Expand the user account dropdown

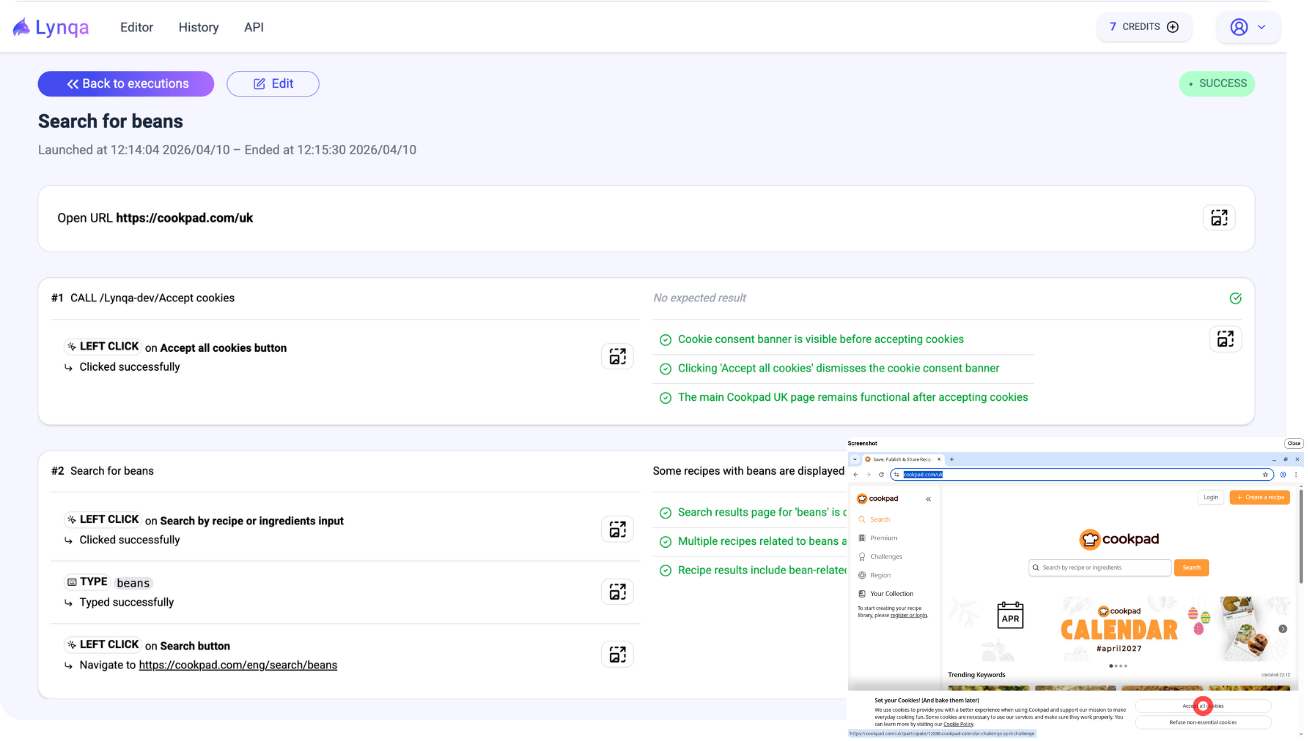(1248, 27)
